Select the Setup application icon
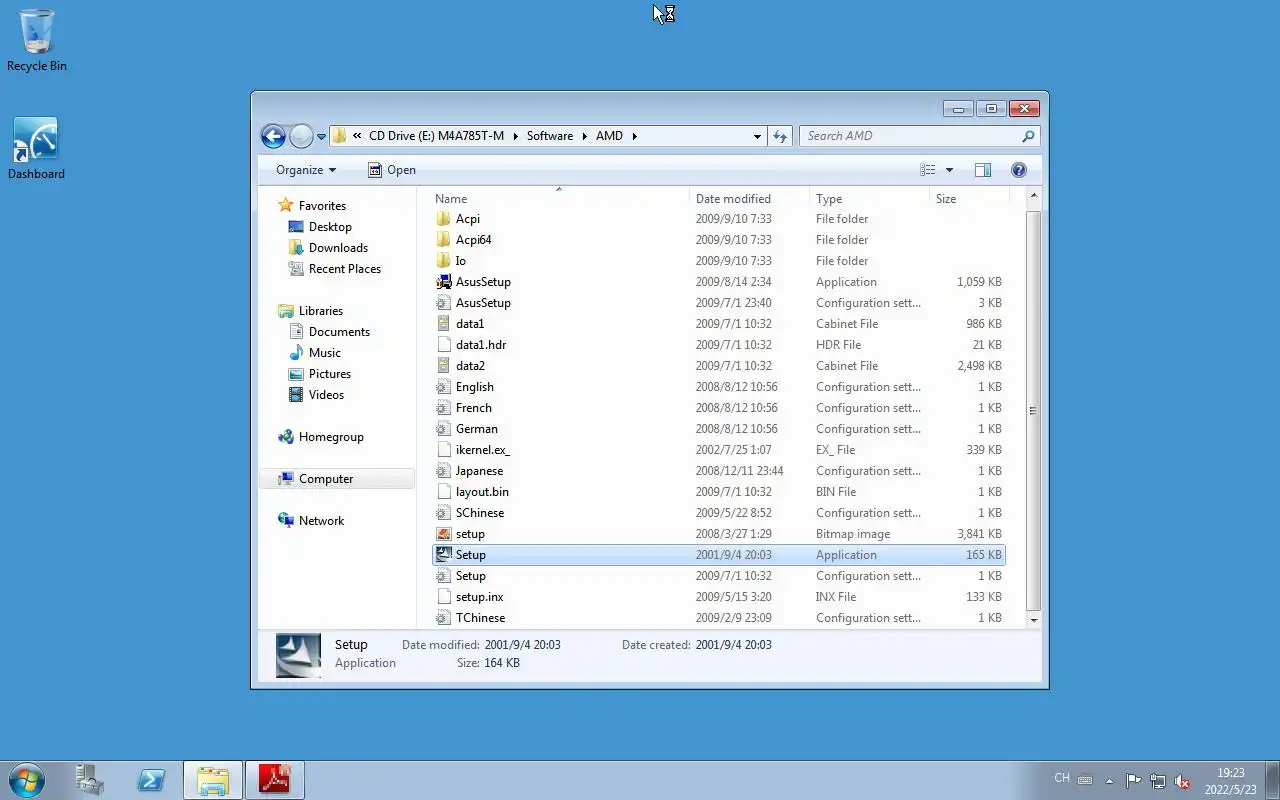This screenshot has width=1280, height=800. click(x=444, y=555)
